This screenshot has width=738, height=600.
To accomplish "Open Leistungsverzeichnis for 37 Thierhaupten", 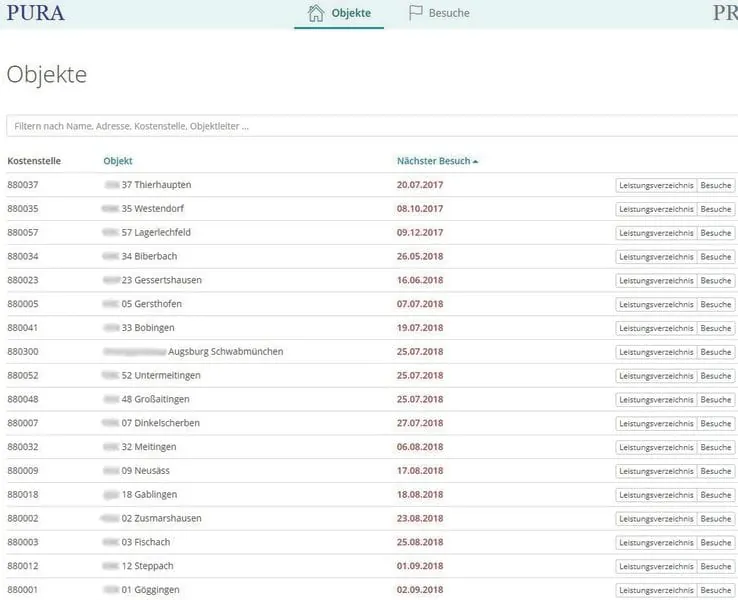I will tap(655, 185).
